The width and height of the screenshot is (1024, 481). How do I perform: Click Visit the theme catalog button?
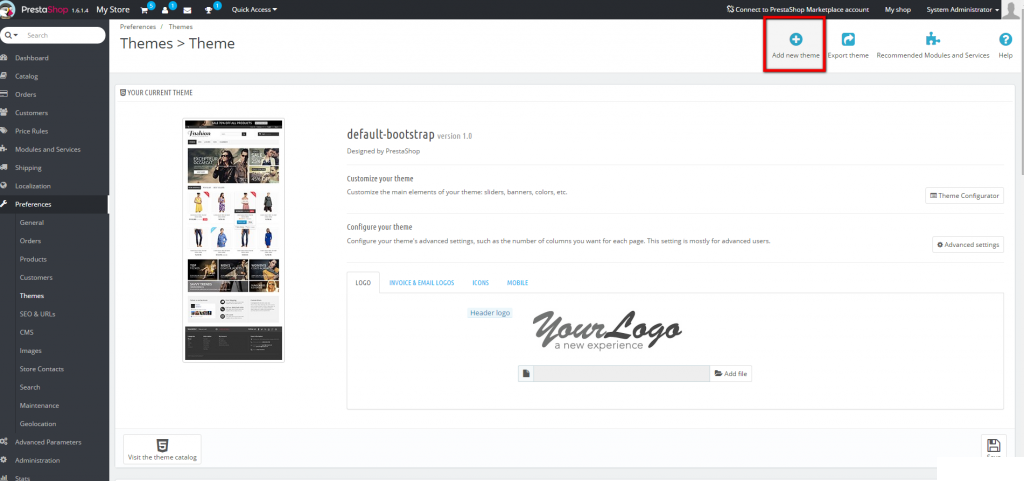[x=162, y=450]
